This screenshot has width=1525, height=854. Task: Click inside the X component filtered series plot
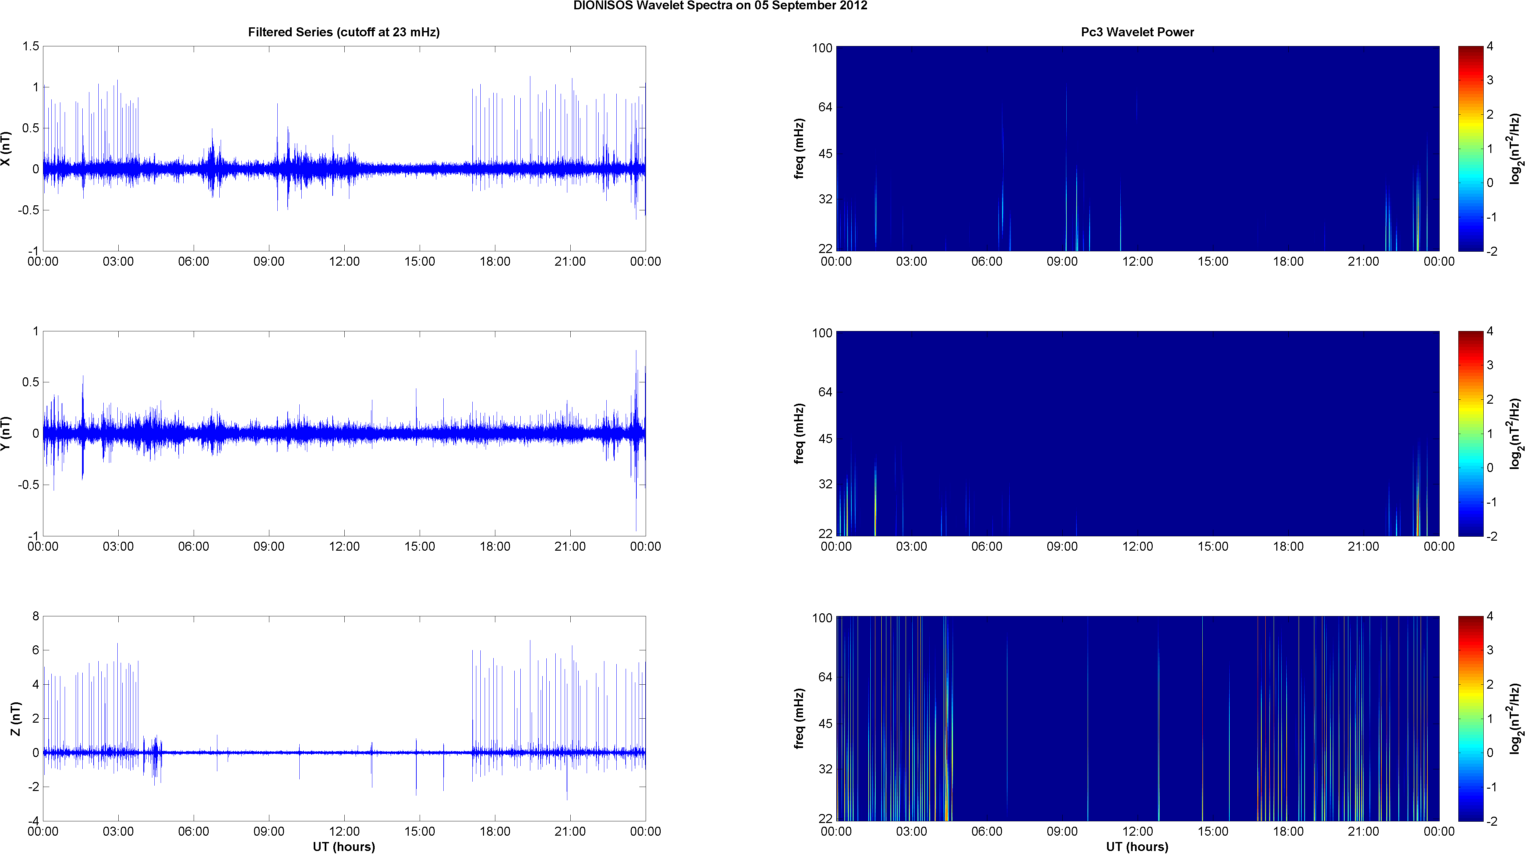[x=344, y=149]
